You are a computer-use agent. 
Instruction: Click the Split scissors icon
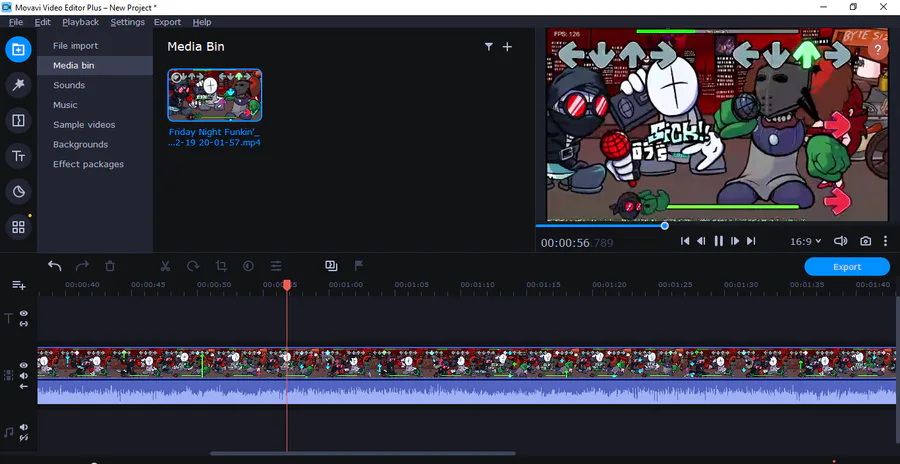pyautogui.click(x=165, y=266)
